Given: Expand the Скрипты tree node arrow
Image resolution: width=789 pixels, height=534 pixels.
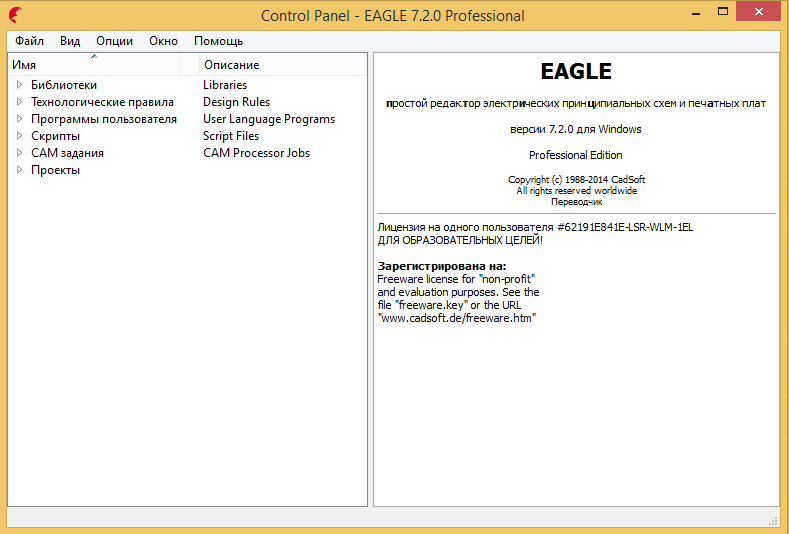Looking at the screenshot, I should [x=19, y=136].
